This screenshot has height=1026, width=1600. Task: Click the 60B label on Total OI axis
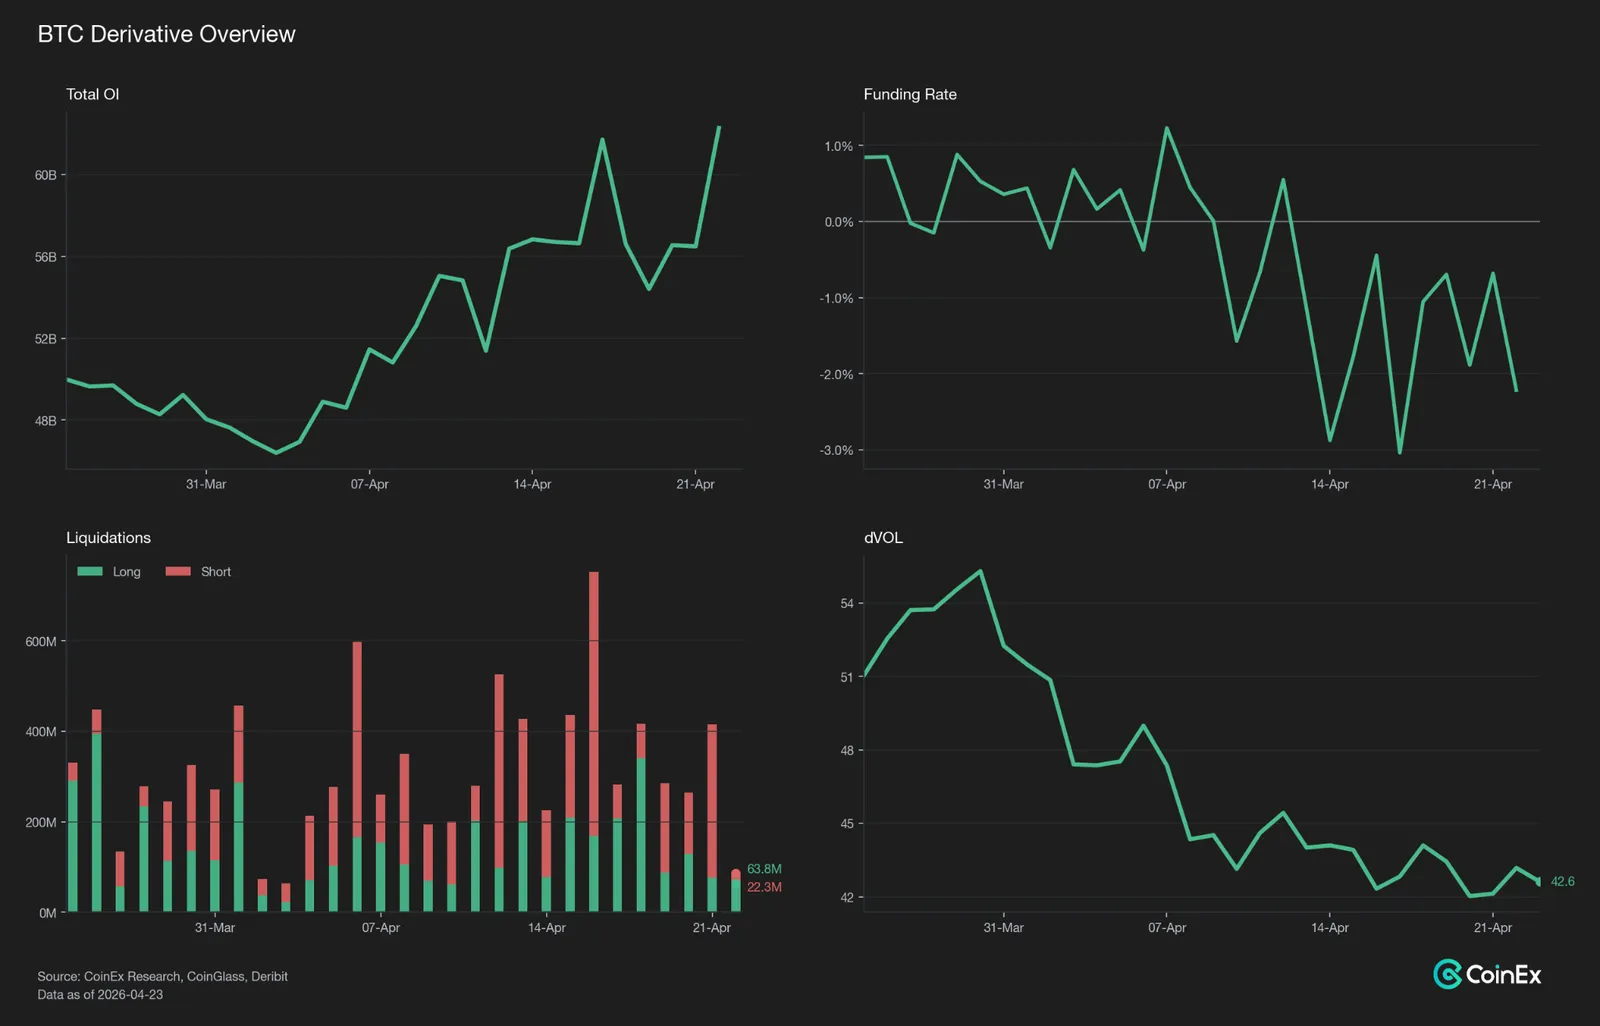pyautogui.click(x=46, y=175)
